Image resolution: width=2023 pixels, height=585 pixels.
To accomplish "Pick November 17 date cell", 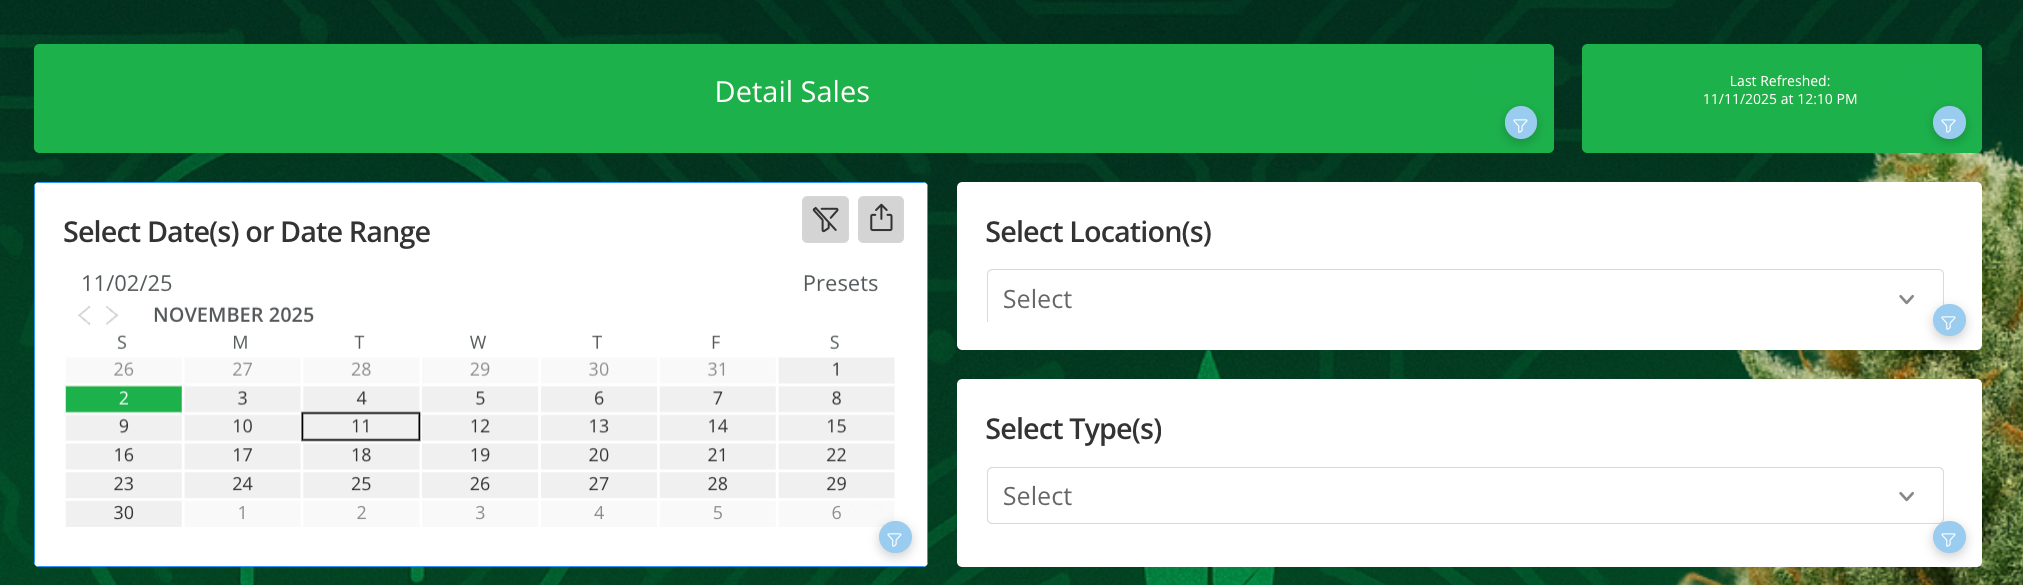I will [242, 455].
